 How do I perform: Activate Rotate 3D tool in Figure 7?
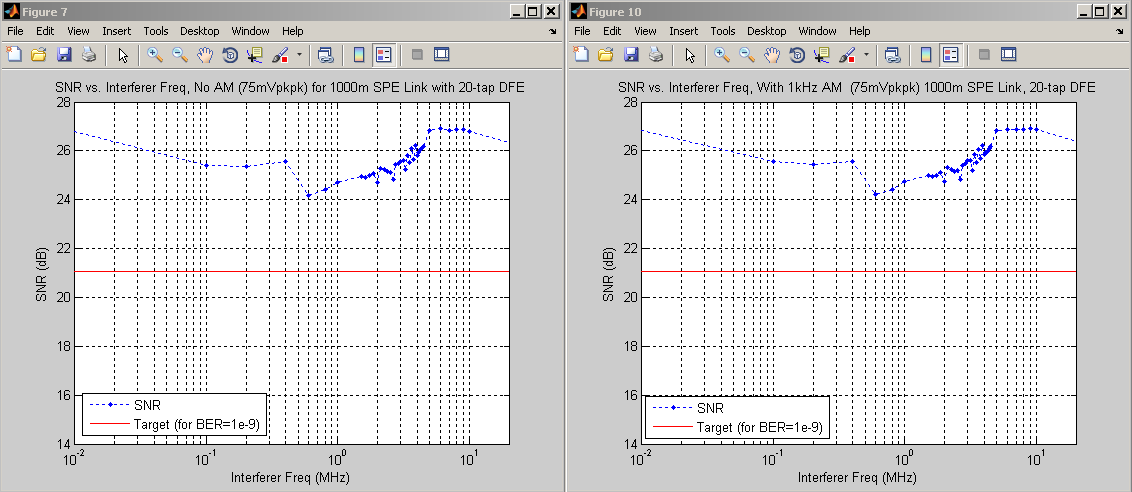tap(230, 54)
